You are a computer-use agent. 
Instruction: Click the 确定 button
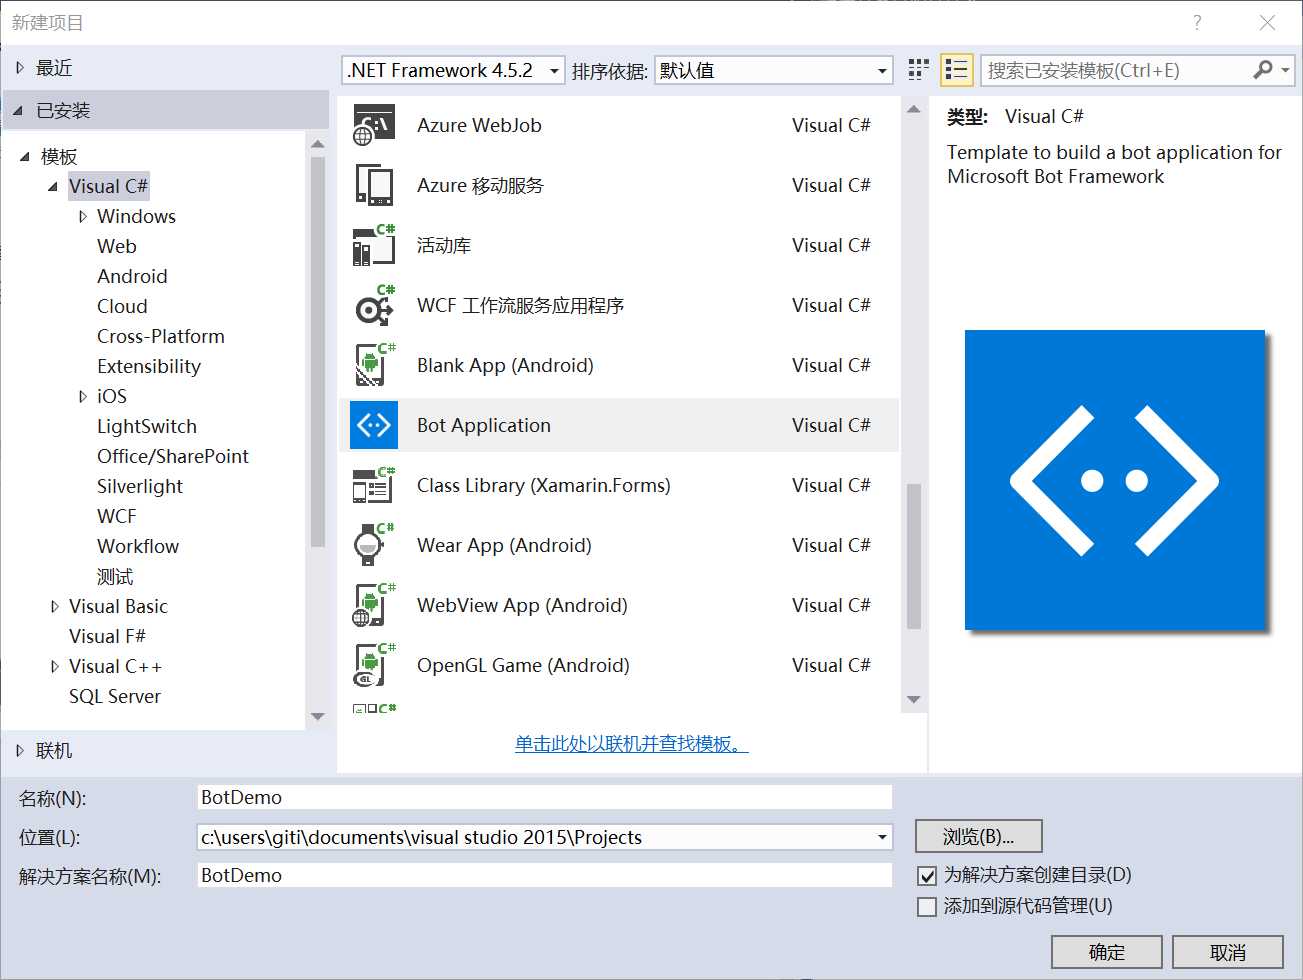click(1107, 952)
